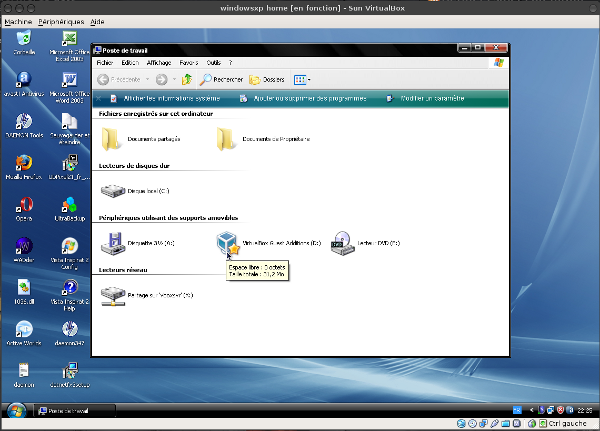Select VirtualBox Guest Additions (D:) drive
Screen dimensions: 600x431
click(268, 243)
